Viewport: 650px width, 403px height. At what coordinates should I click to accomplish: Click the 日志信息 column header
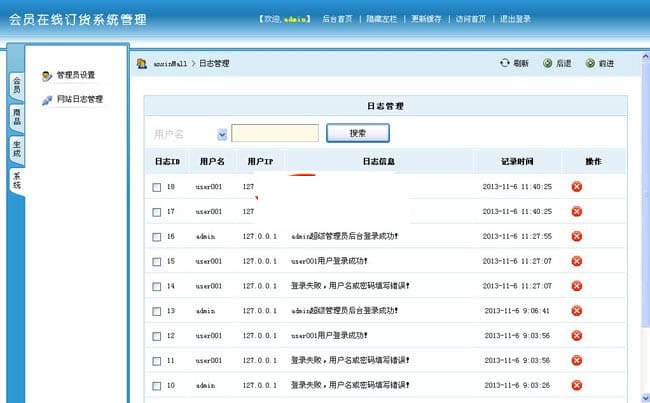(x=378, y=161)
